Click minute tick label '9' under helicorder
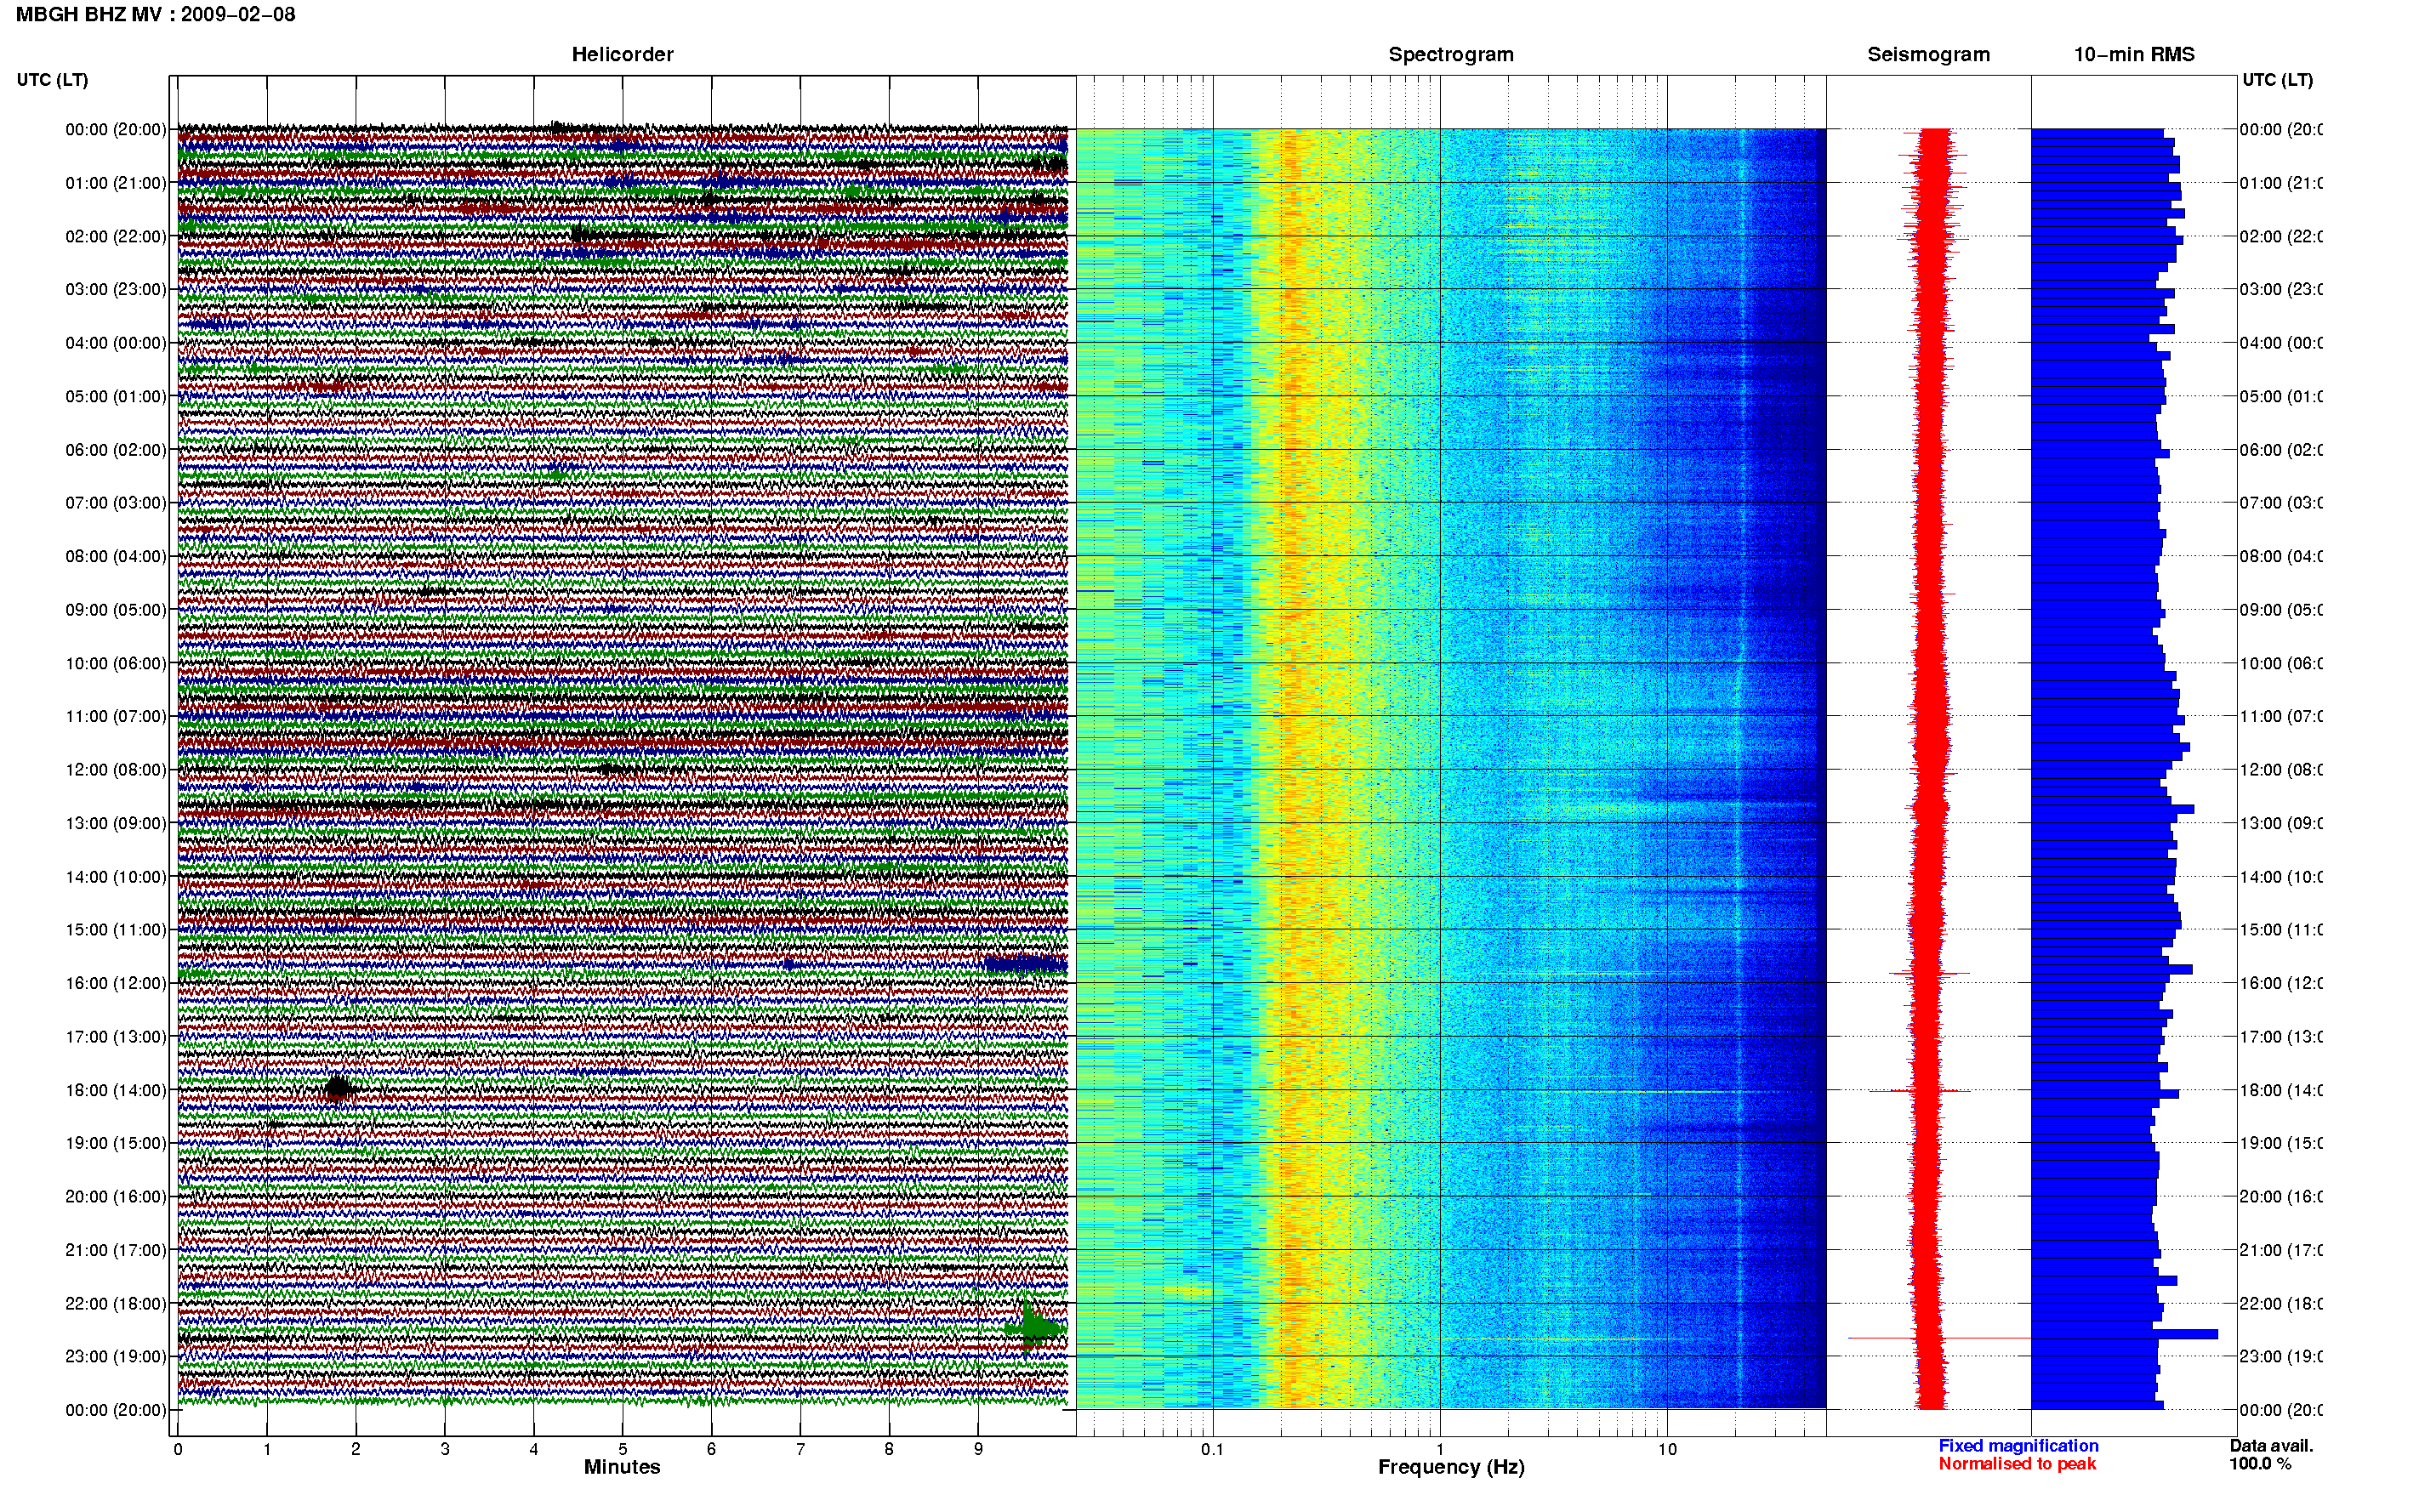The image size is (2419, 1512). (x=978, y=1449)
